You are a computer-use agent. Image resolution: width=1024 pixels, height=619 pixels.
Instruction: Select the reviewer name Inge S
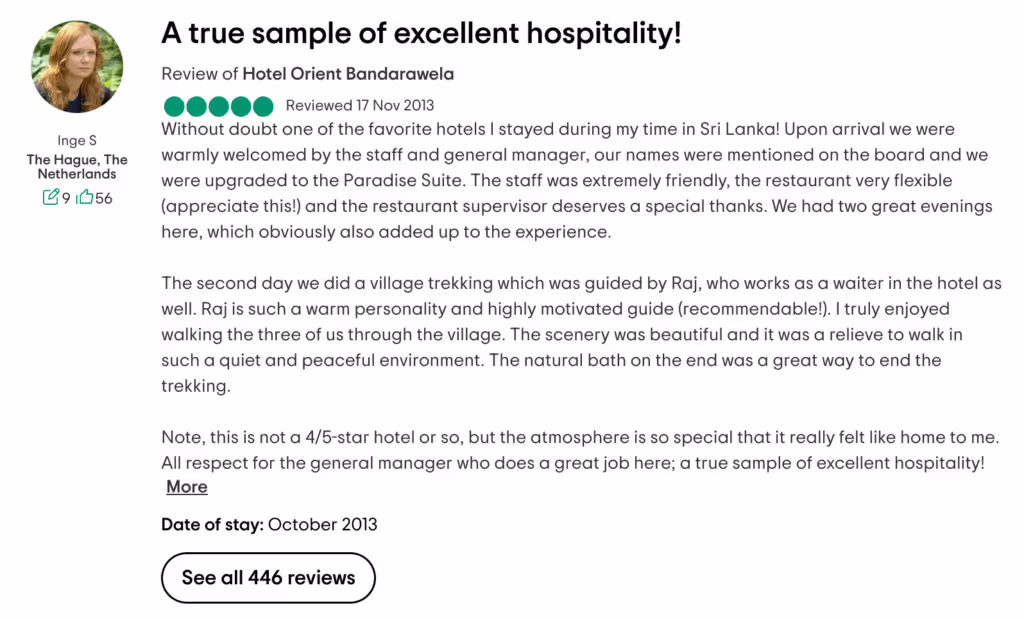[x=76, y=139]
